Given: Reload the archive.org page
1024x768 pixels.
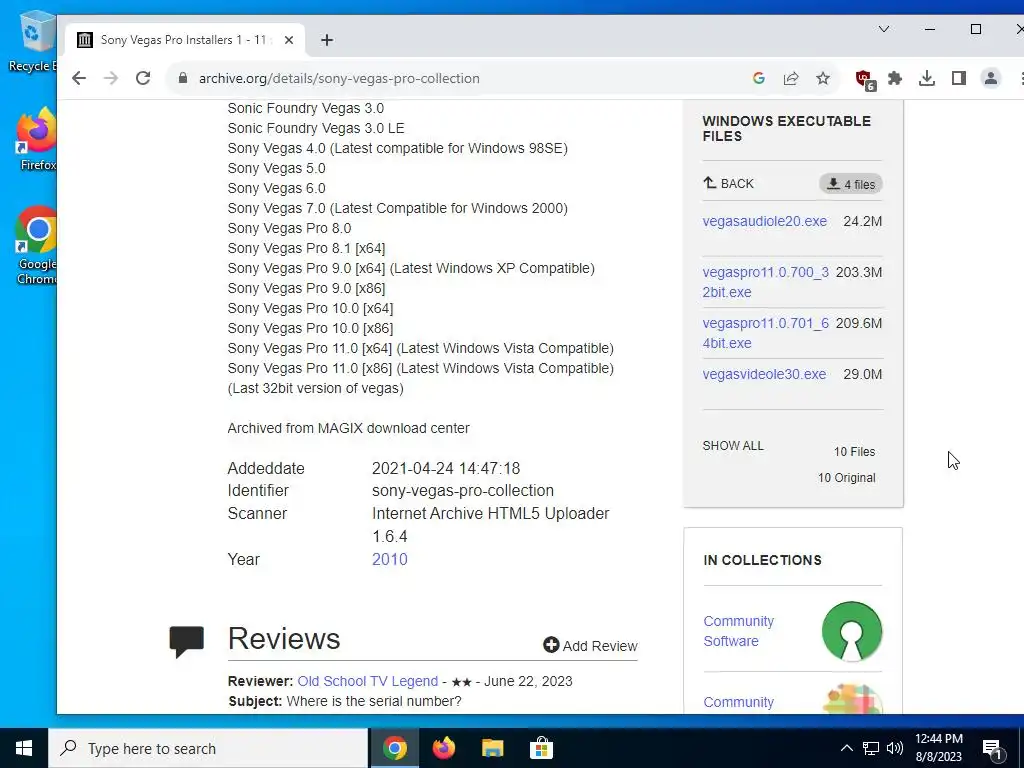Looking at the screenshot, I should [143, 78].
